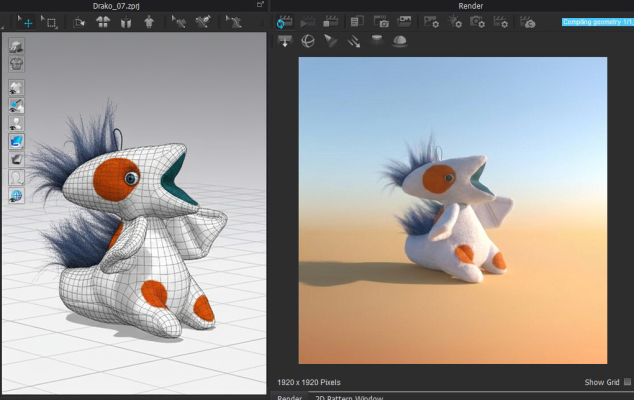This screenshot has width=634, height=400.
Task: Choose the Segment Sewing garment icon
Action: point(203,21)
